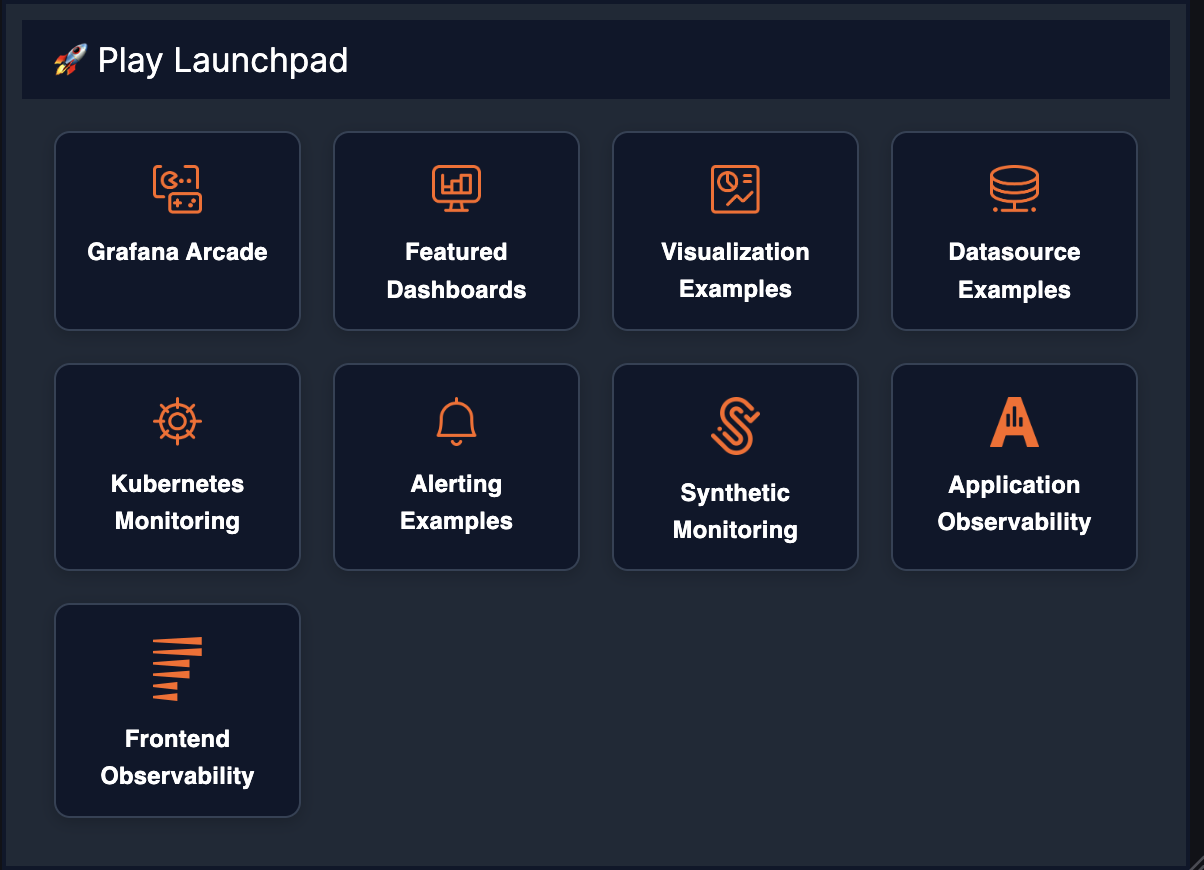The width and height of the screenshot is (1204, 870).
Task: Click the Visualization Examples chart icon
Action: [735, 188]
